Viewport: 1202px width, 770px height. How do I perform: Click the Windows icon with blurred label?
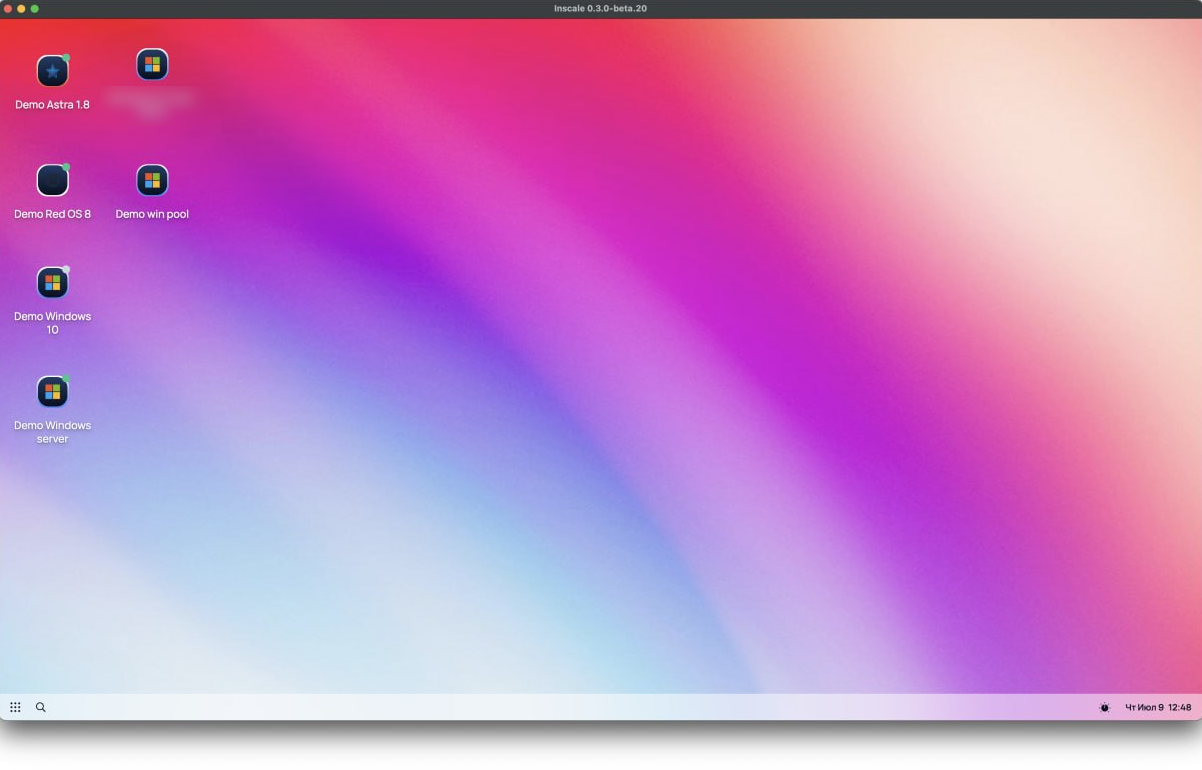[152, 65]
